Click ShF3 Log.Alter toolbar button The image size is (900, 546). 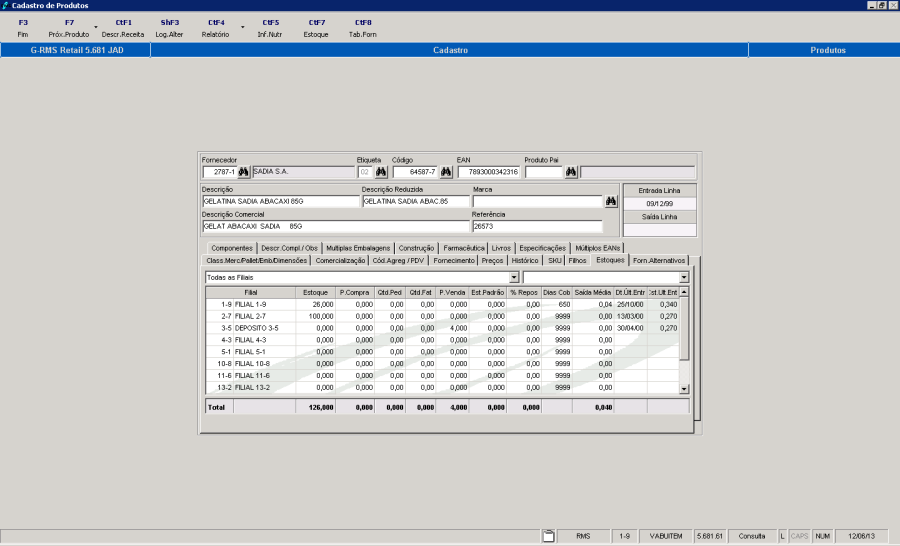point(169,28)
